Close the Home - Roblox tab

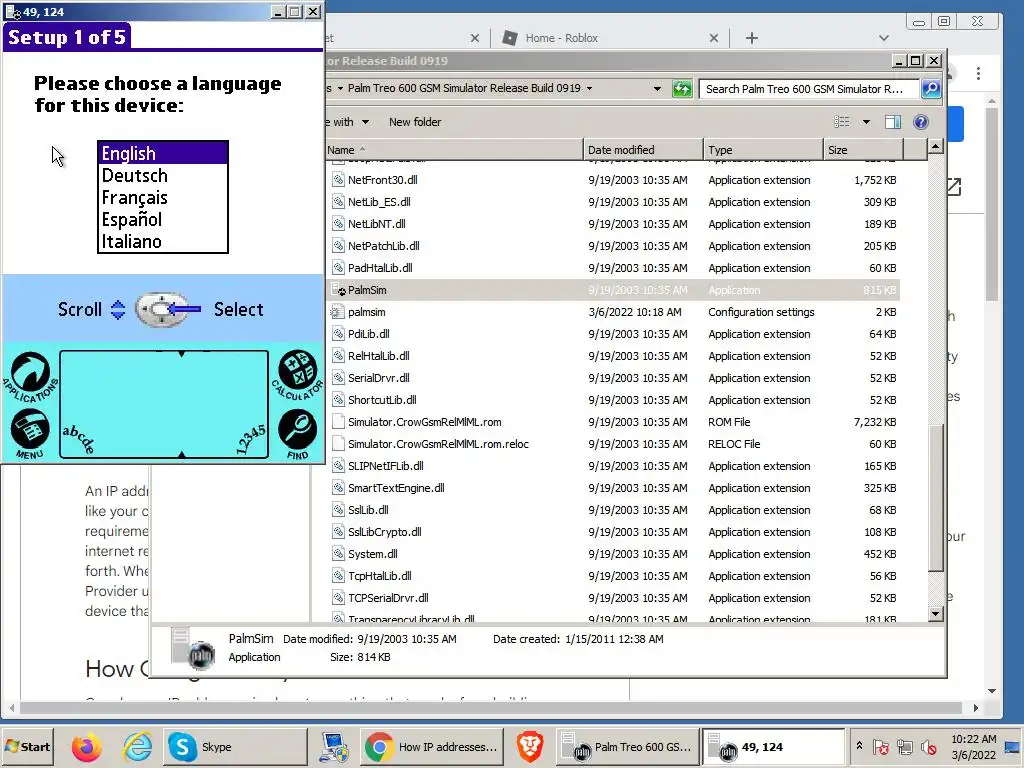click(x=714, y=38)
